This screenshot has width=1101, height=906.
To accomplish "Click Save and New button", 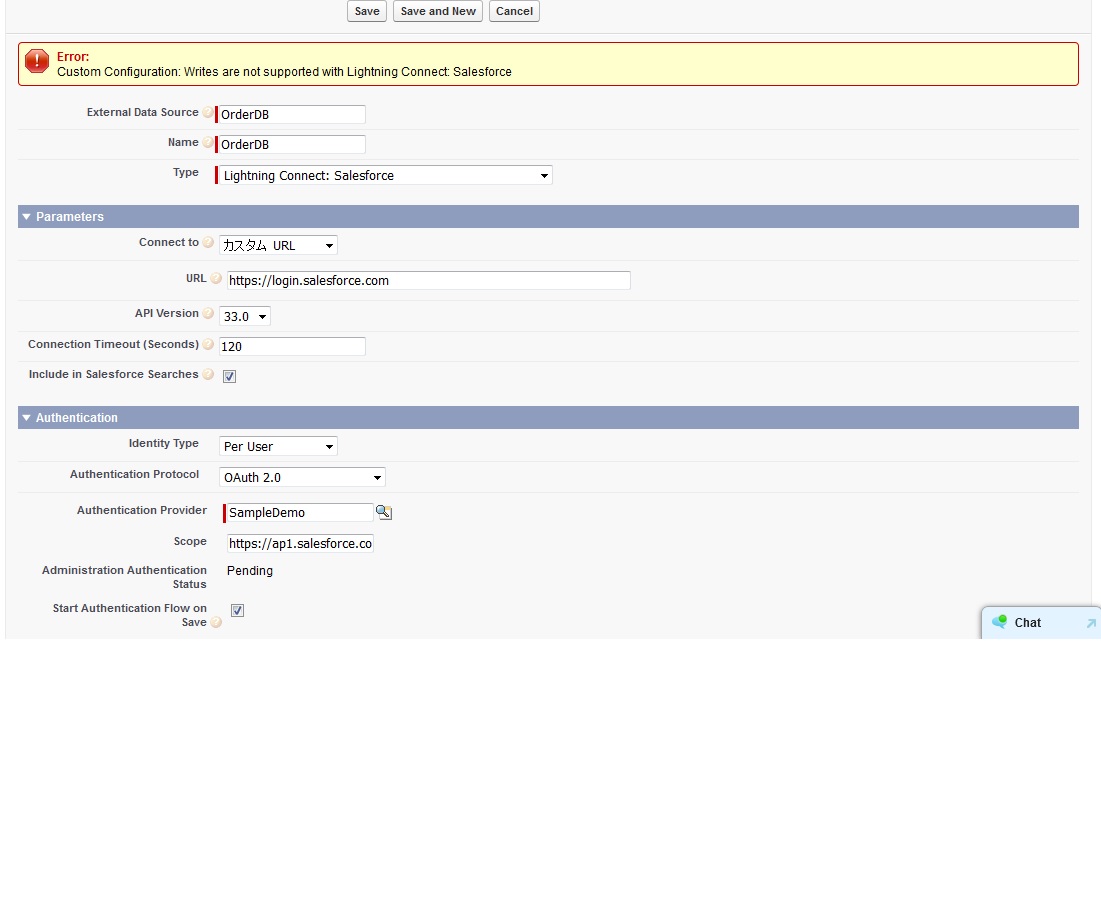I will click(x=437, y=11).
